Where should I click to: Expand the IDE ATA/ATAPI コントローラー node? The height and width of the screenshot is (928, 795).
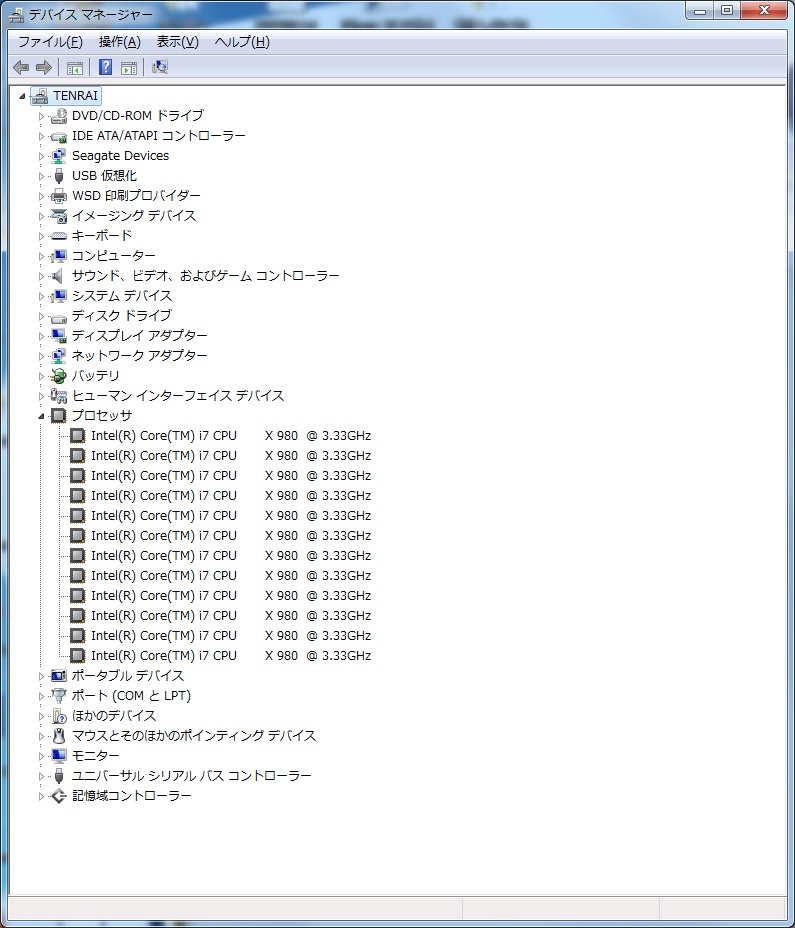41,136
